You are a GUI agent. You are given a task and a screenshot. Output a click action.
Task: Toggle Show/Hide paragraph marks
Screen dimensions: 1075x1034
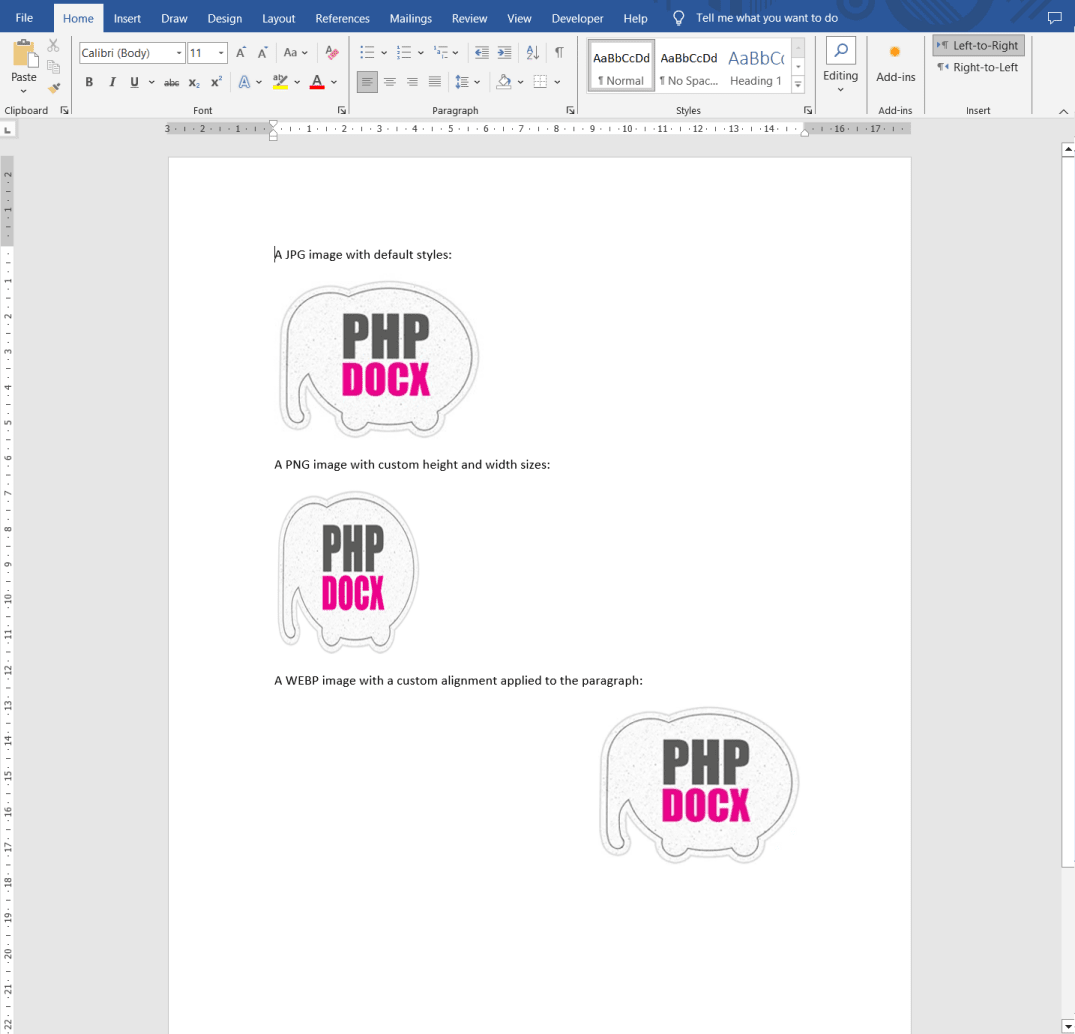point(559,53)
